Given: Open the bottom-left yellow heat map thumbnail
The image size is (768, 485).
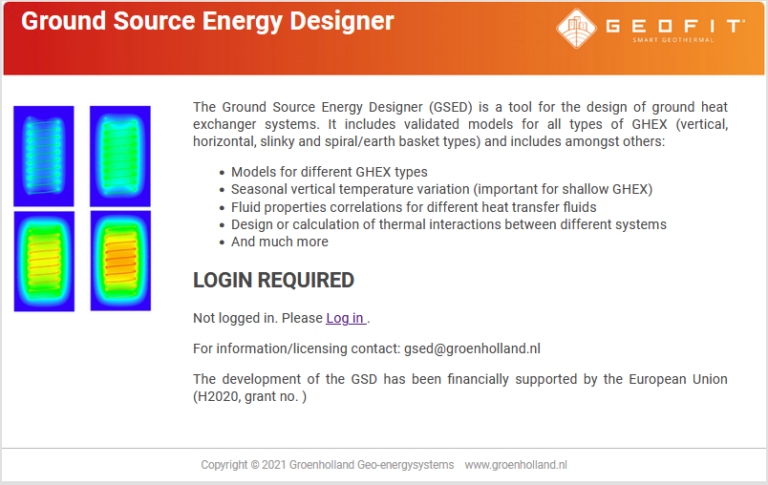Looking at the screenshot, I should (44, 261).
